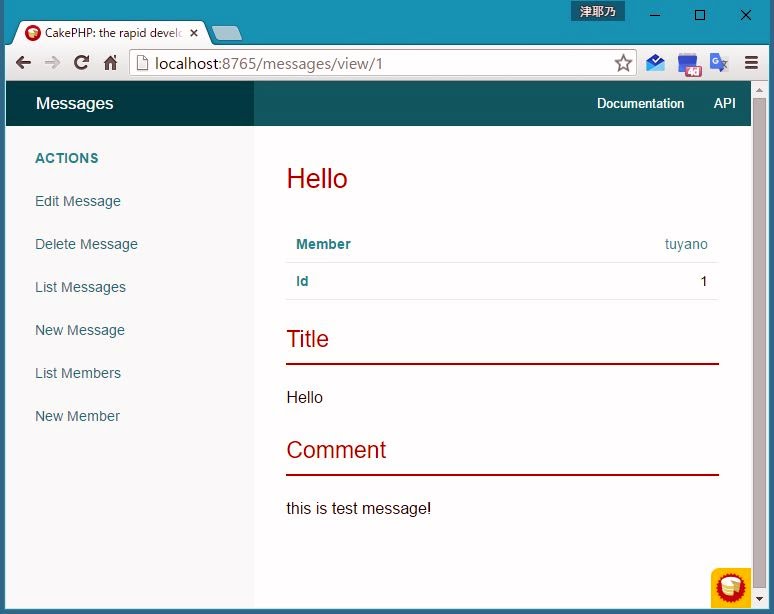Open the API link in header
This screenshot has width=774, height=614.
(724, 104)
